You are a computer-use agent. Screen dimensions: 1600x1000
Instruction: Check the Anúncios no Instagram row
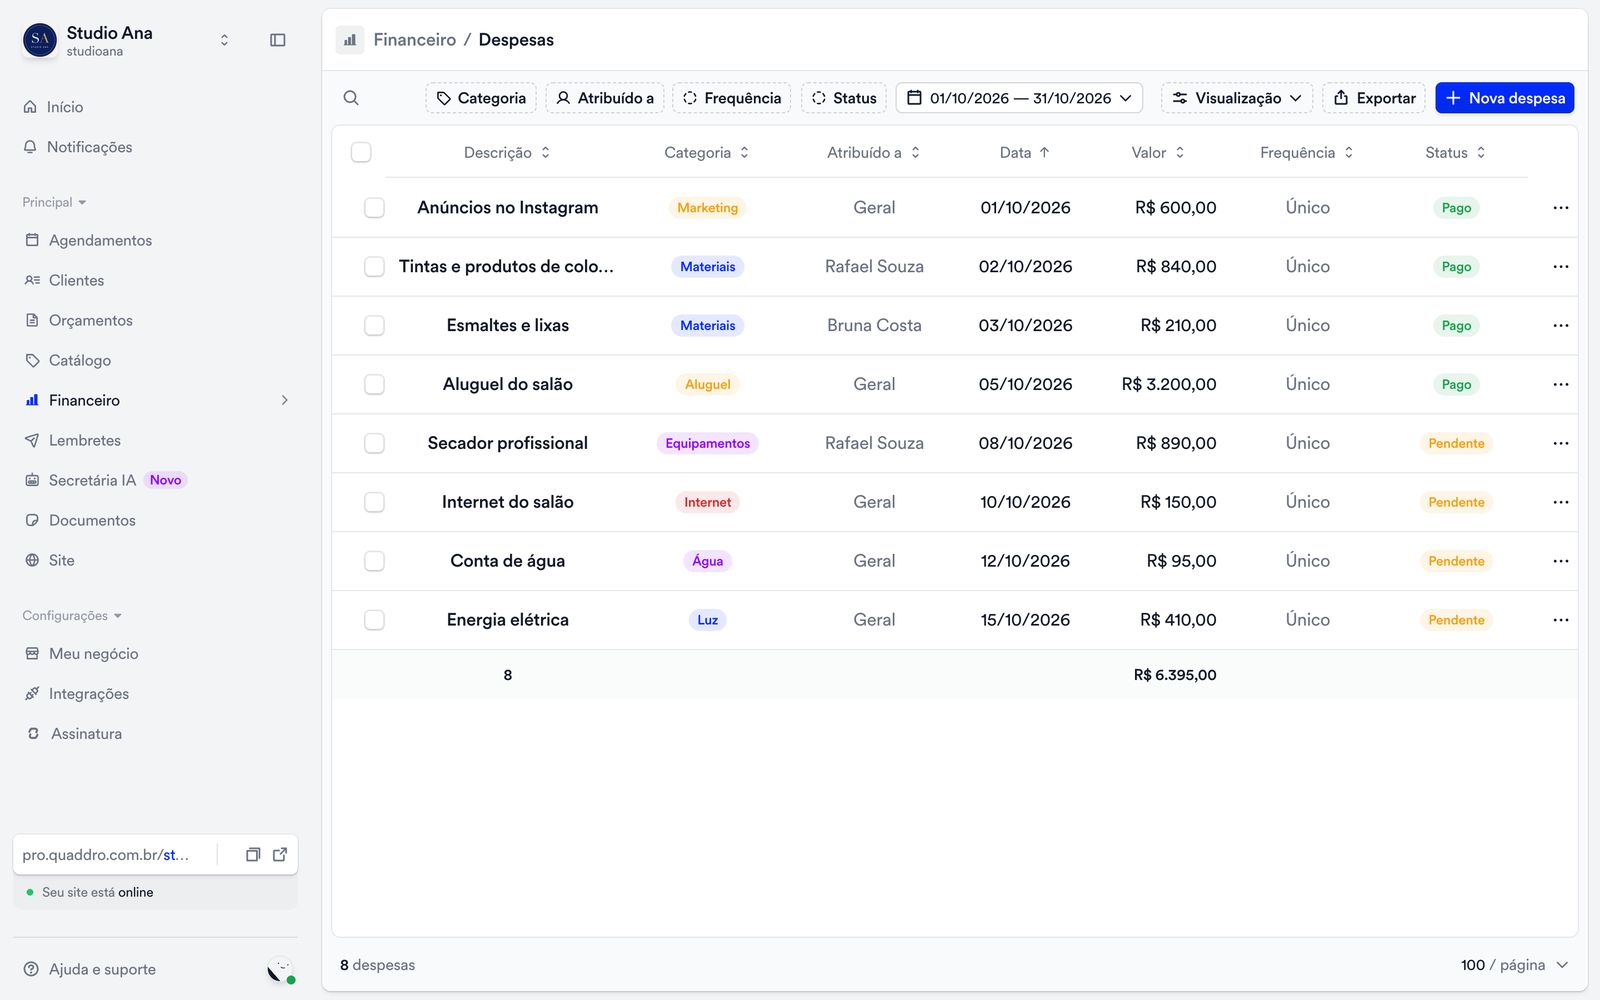point(374,208)
